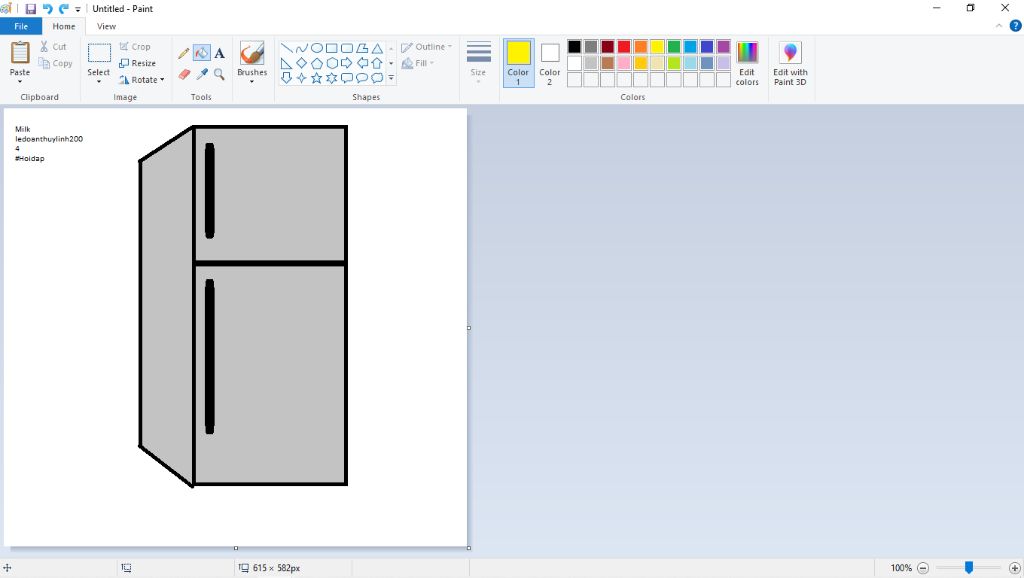1024x578 pixels.
Task: Click the Undo arrow in title bar
Action: click(x=47, y=8)
